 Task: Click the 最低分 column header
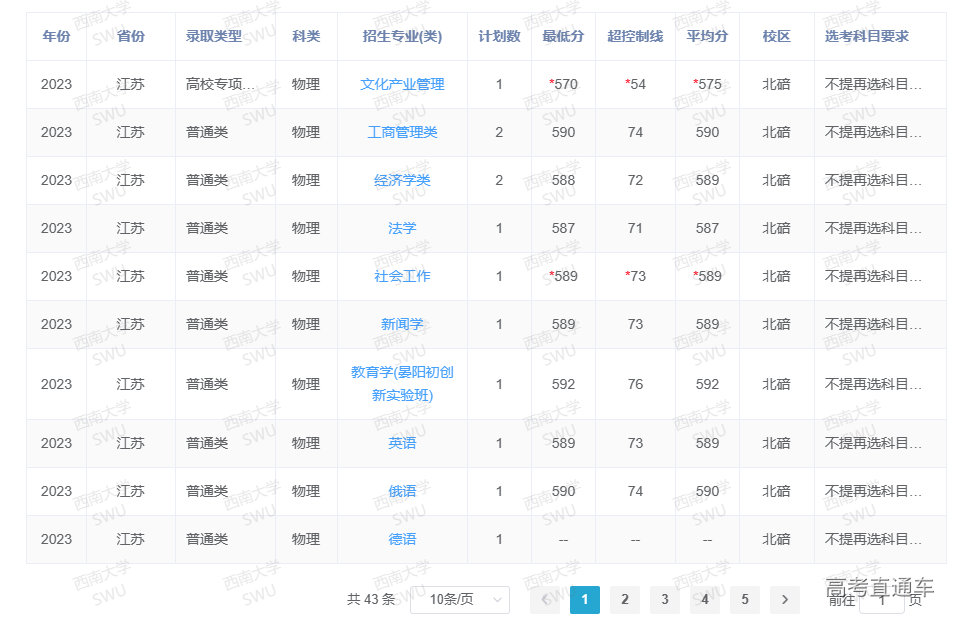tap(563, 36)
